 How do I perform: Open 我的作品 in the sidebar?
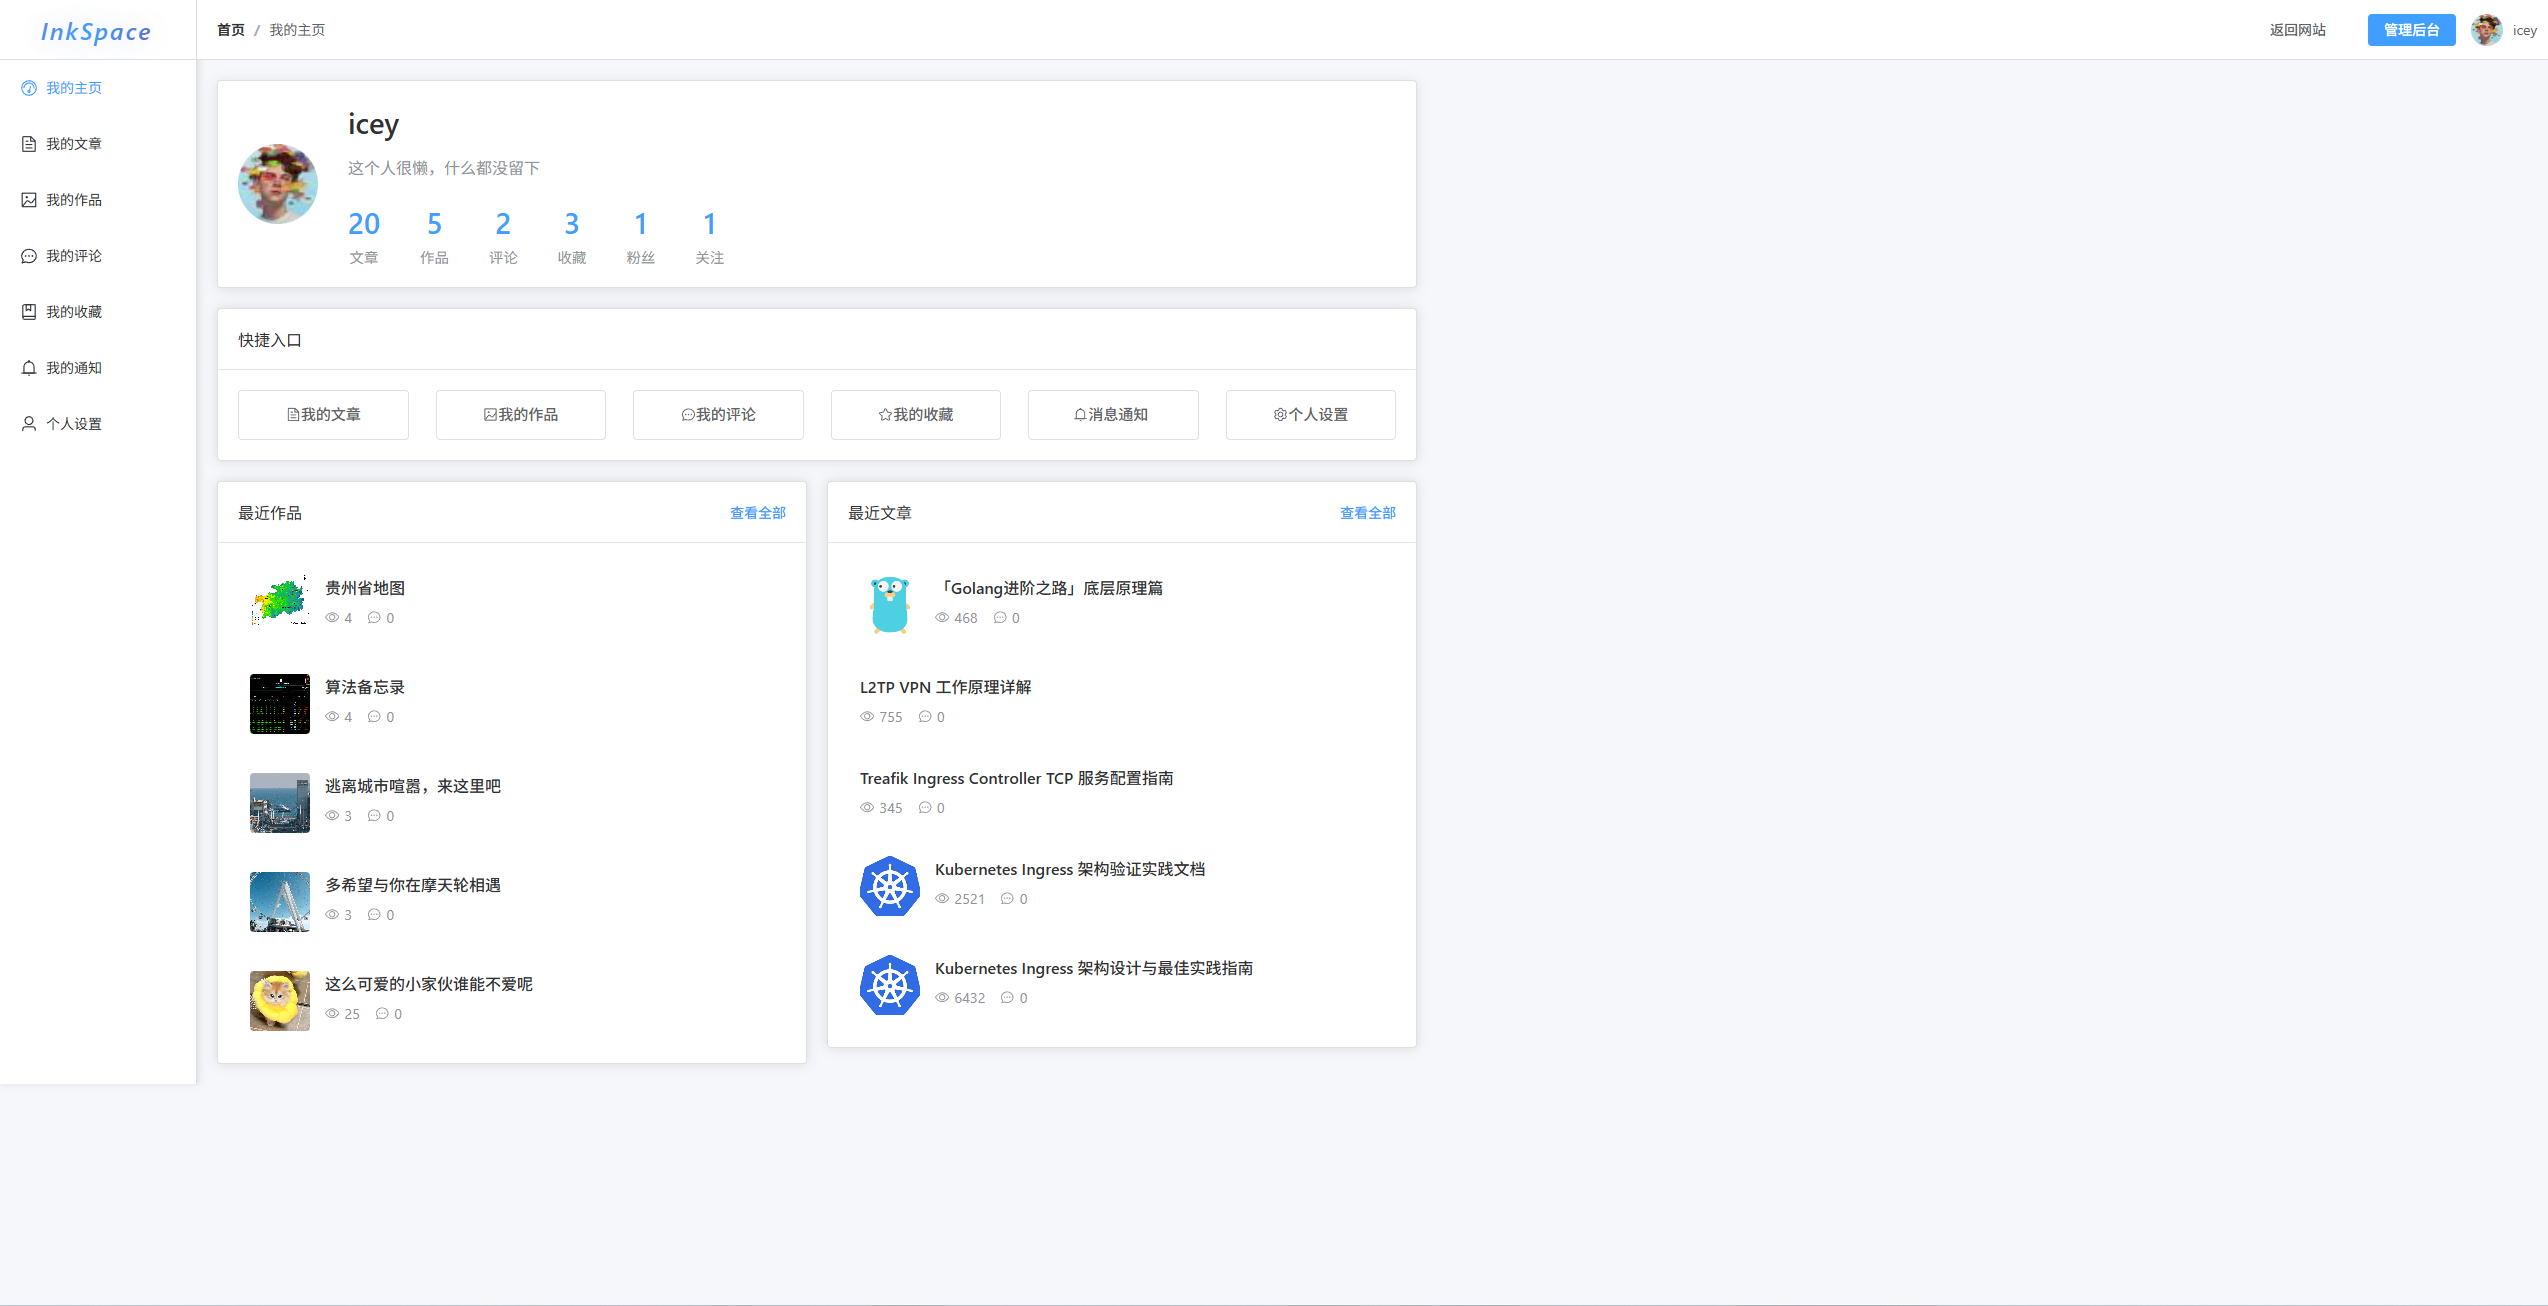[x=73, y=200]
